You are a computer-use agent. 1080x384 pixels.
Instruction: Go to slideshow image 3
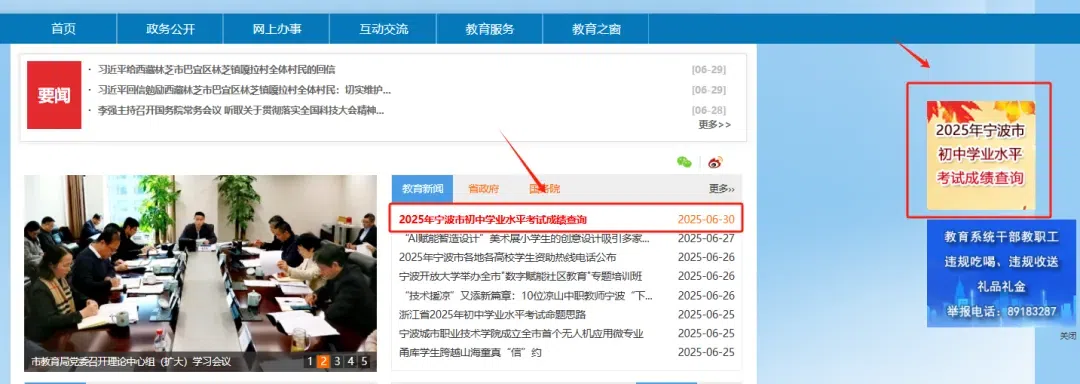point(337,361)
